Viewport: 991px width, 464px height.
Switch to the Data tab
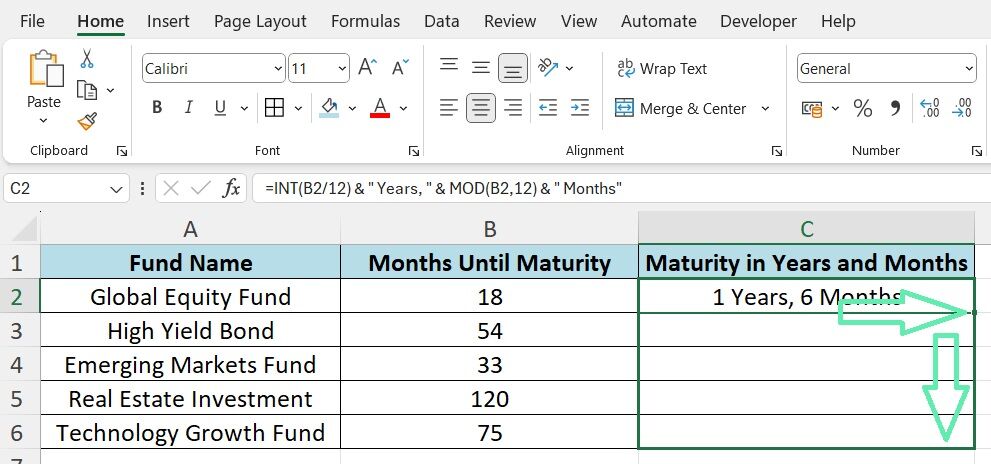pos(442,21)
